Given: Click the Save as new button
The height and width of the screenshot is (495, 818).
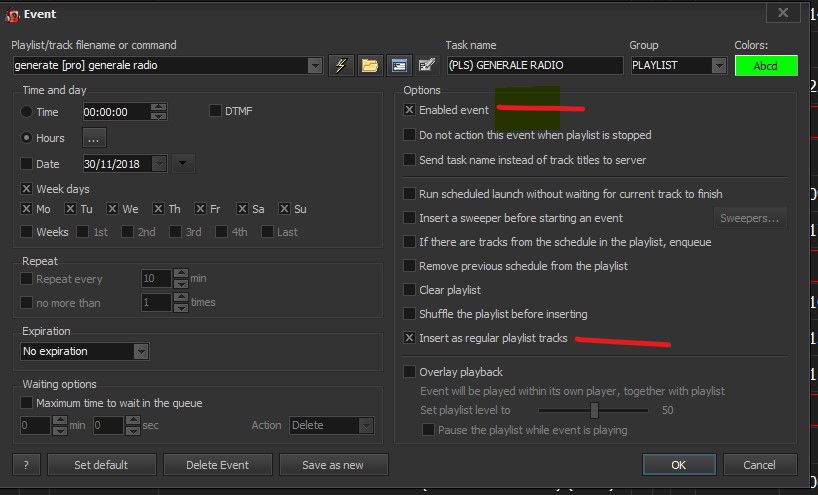Looking at the screenshot, I should coord(333,465).
